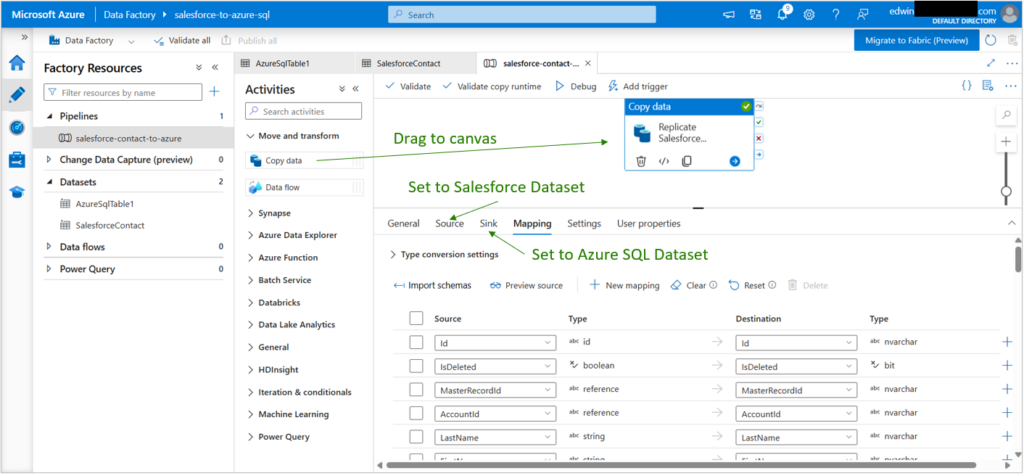Click the user account avatar
The image size is (1024, 476).
(1010, 14)
